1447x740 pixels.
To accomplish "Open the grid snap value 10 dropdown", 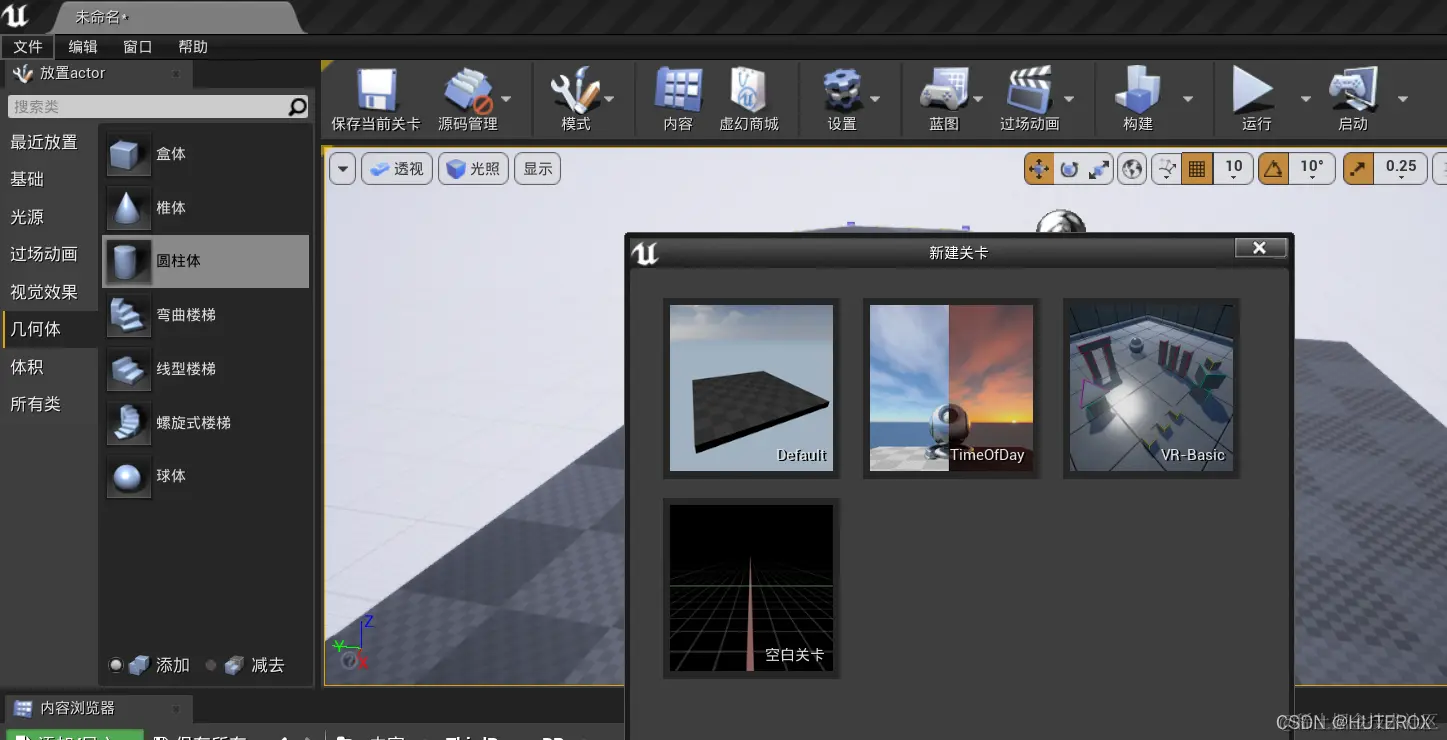I will coord(1234,169).
